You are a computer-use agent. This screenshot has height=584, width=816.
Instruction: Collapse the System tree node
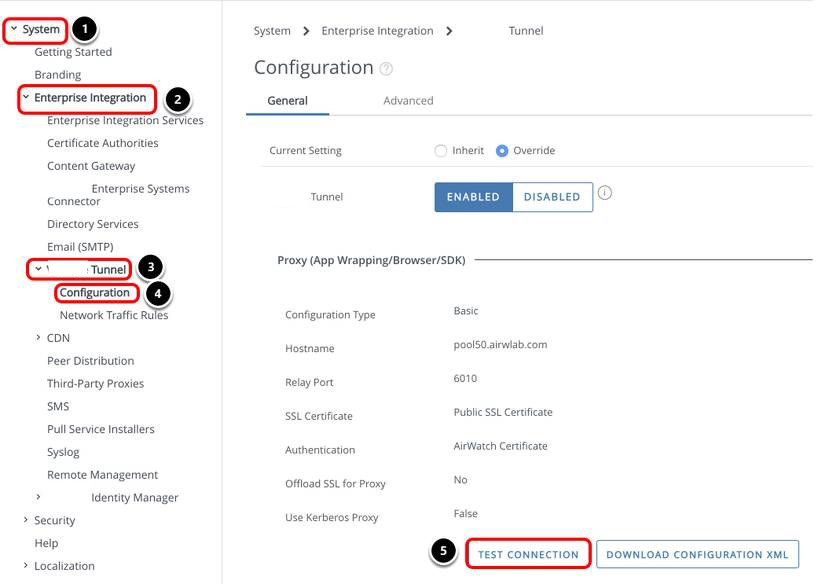click(14, 29)
